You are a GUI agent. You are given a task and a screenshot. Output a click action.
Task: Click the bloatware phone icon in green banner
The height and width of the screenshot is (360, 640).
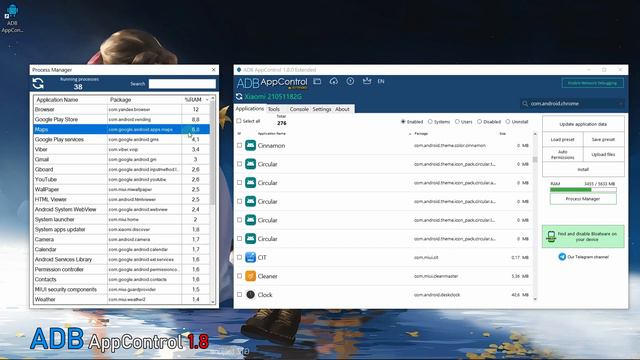click(x=551, y=236)
